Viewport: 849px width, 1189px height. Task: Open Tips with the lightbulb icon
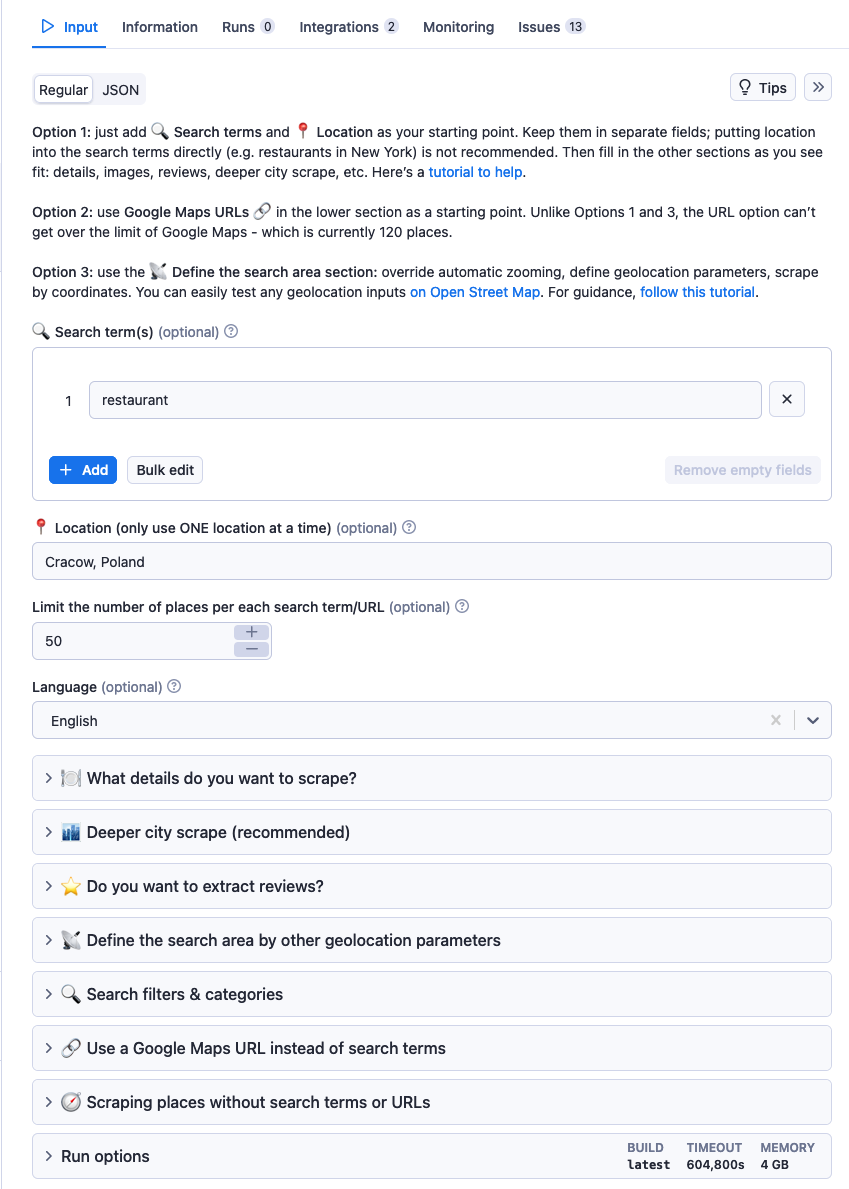click(762, 87)
